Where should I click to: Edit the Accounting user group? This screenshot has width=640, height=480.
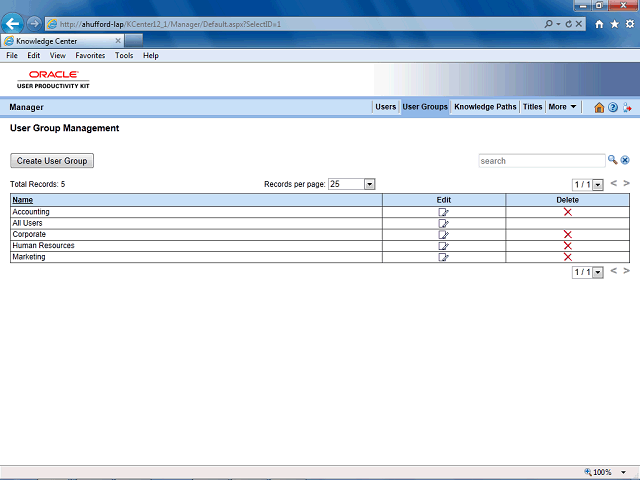tap(443, 212)
